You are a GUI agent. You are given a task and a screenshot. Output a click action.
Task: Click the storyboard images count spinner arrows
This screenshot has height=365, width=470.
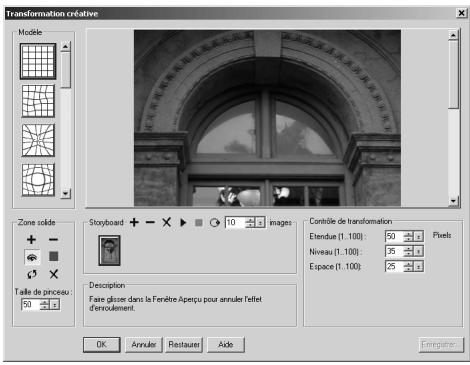250,222
